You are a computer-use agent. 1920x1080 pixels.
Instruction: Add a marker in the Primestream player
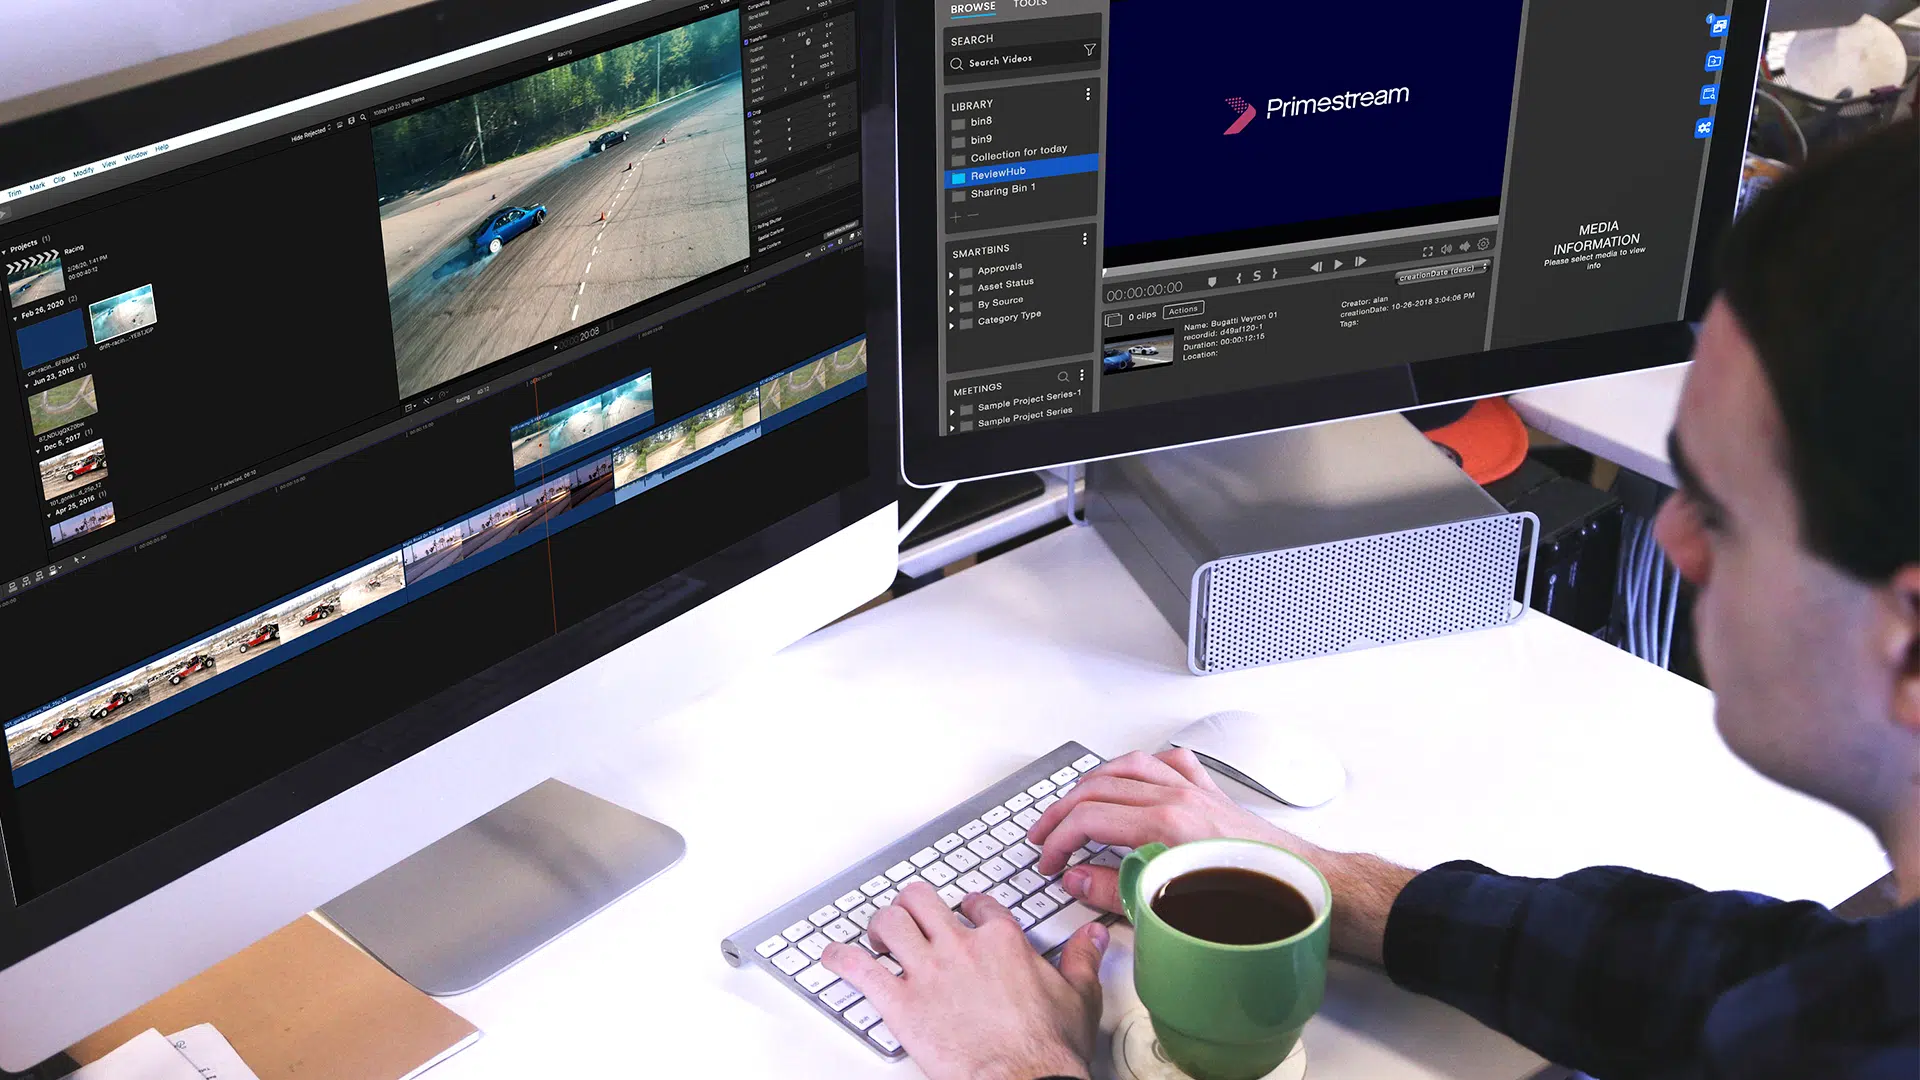click(x=1212, y=281)
